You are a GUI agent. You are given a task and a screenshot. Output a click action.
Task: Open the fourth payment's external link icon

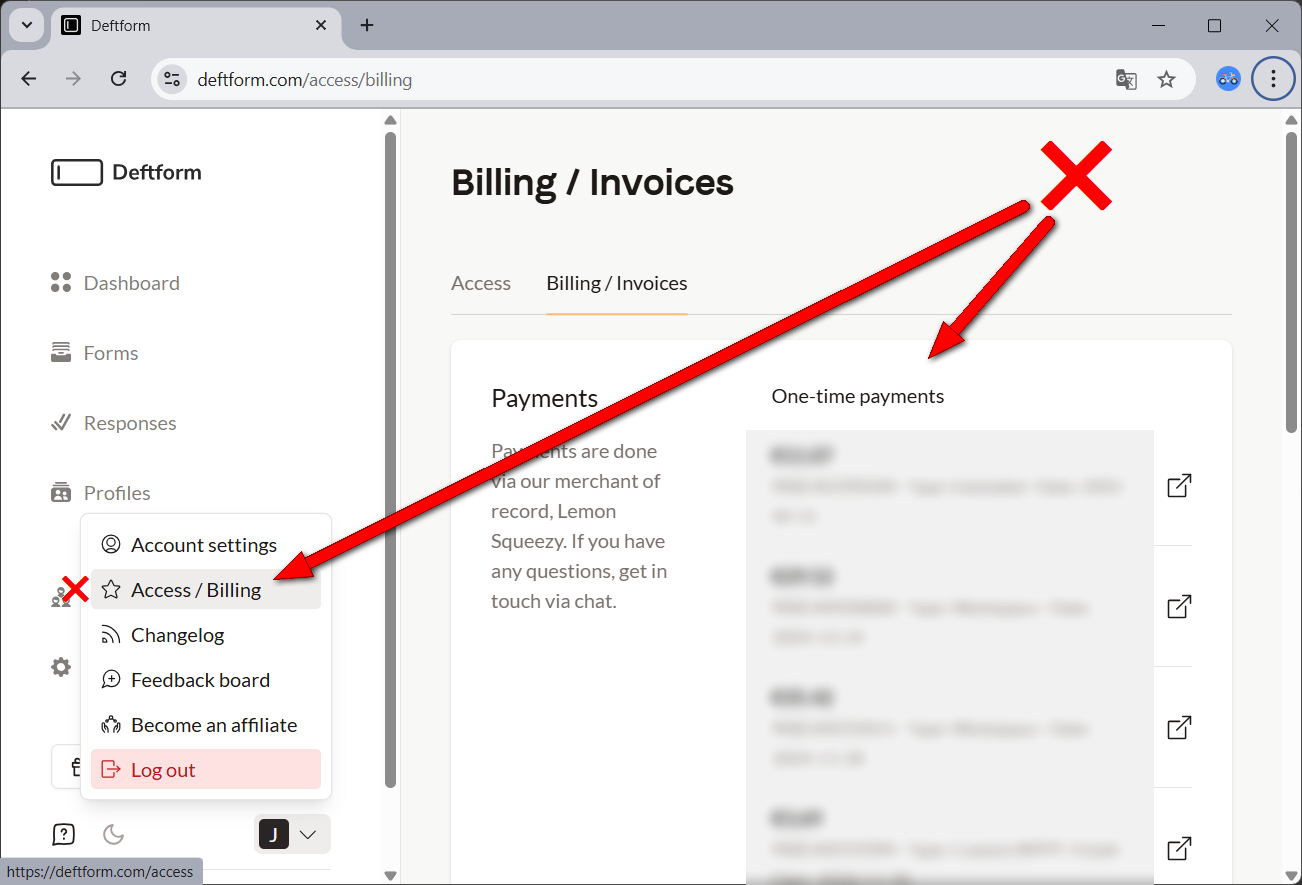(1180, 848)
